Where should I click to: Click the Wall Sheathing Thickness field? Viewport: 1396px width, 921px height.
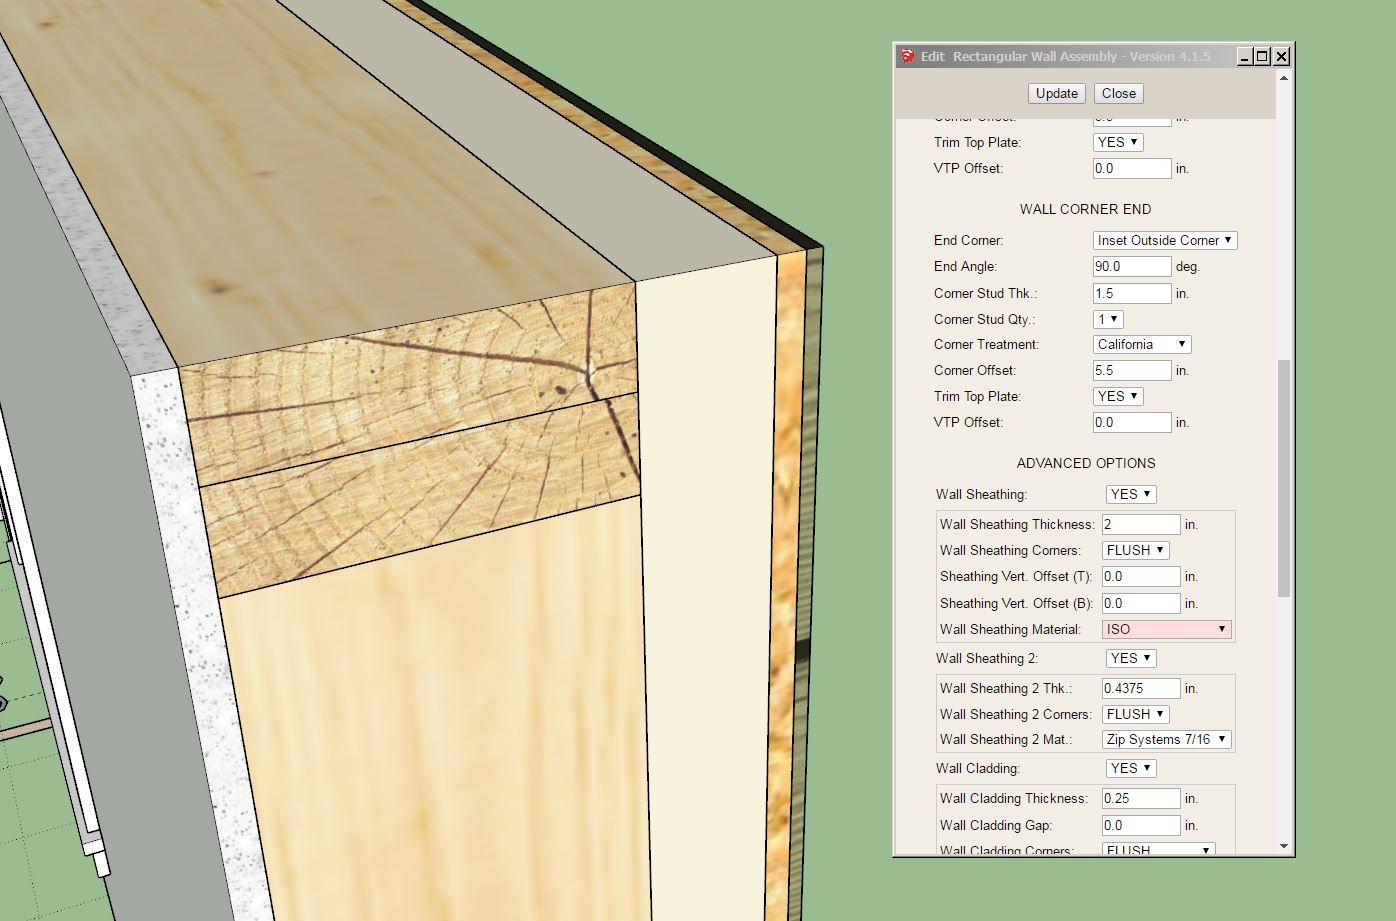tap(1140, 524)
